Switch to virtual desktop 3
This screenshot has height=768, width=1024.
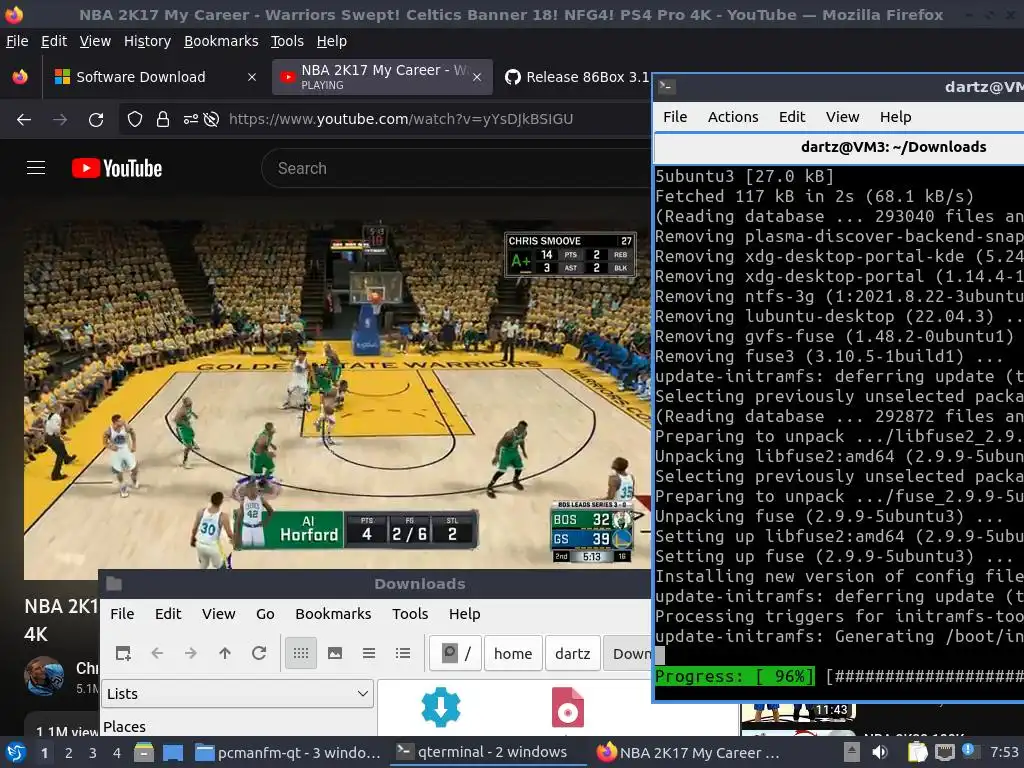tap(92, 753)
